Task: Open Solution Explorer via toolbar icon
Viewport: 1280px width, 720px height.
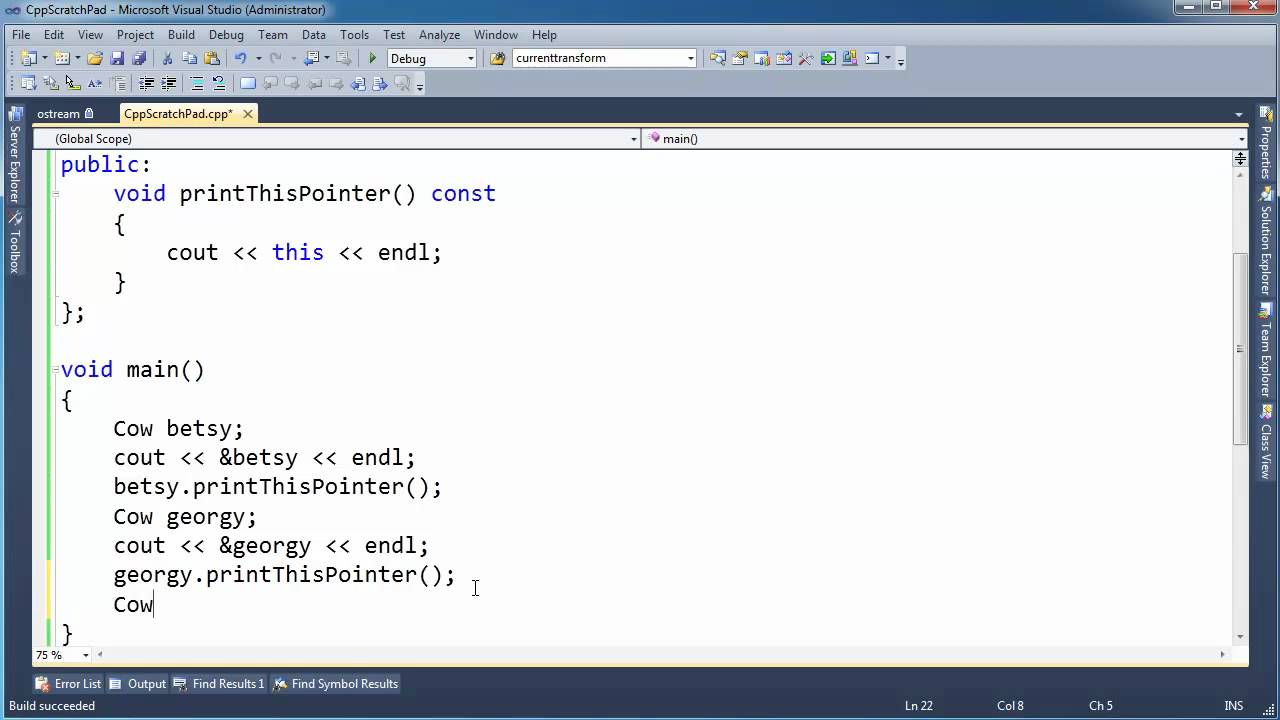Action: pos(717,58)
